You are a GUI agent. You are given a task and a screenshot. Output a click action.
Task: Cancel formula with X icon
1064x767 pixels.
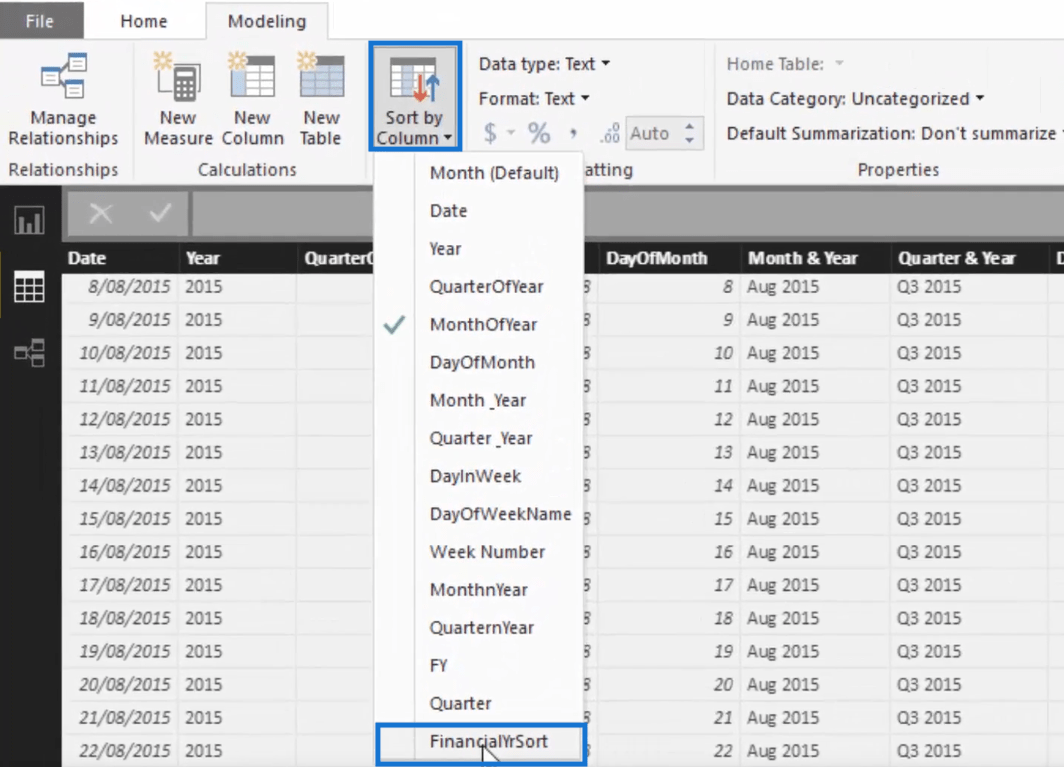[100, 214]
